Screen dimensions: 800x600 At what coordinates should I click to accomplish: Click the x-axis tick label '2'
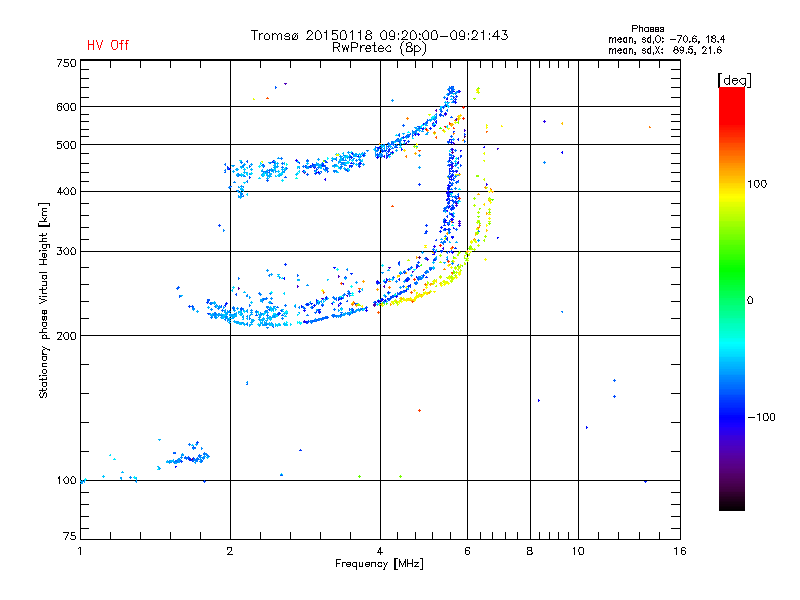tap(230, 551)
